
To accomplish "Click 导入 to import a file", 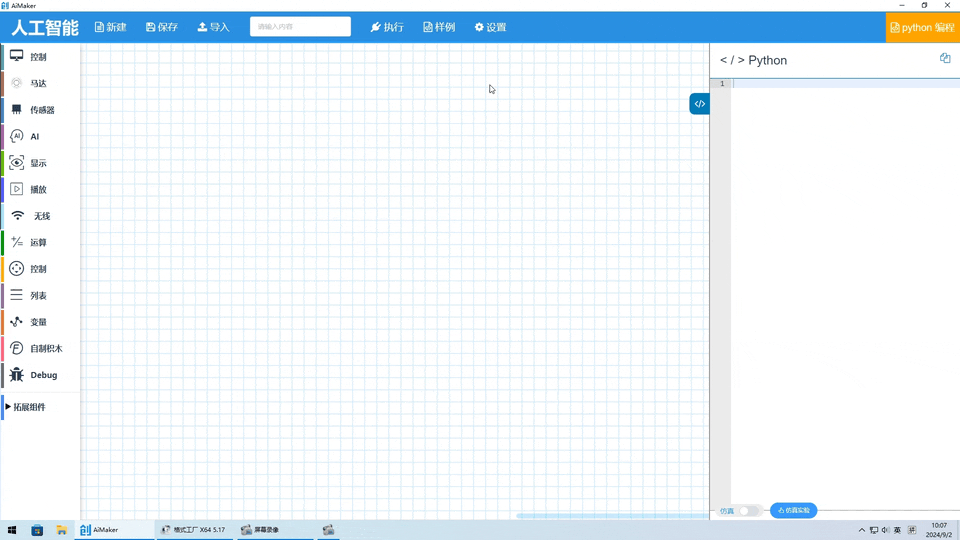I will tap(213, 27).
